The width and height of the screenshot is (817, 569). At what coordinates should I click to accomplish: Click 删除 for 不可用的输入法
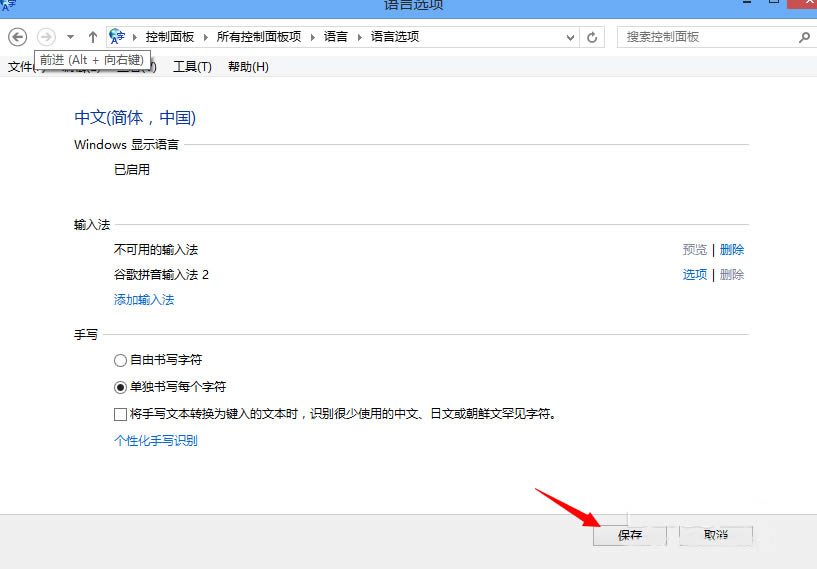(732, 250)
